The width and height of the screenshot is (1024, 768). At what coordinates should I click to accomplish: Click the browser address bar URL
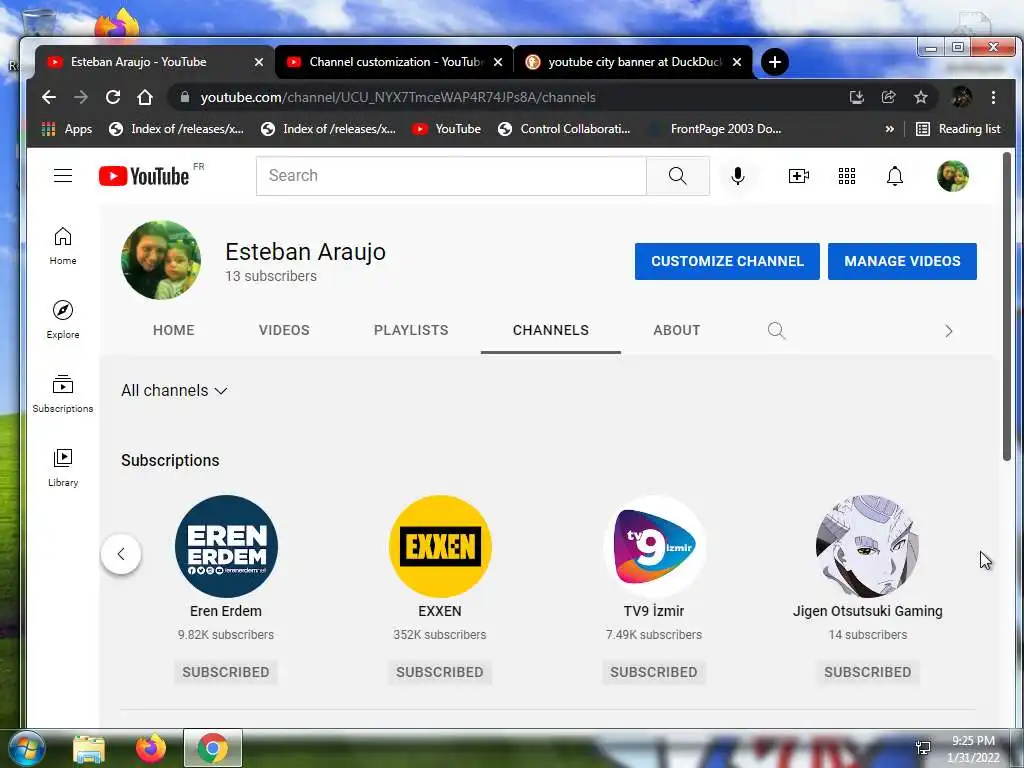coord(398,97)
